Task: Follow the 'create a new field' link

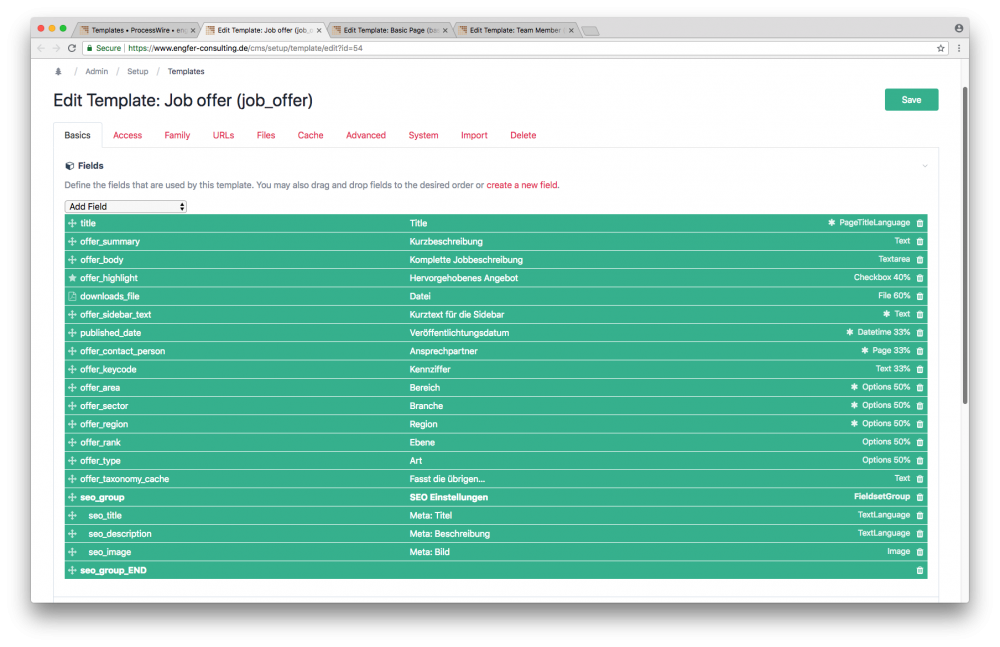Action: (x=522, y=185)
